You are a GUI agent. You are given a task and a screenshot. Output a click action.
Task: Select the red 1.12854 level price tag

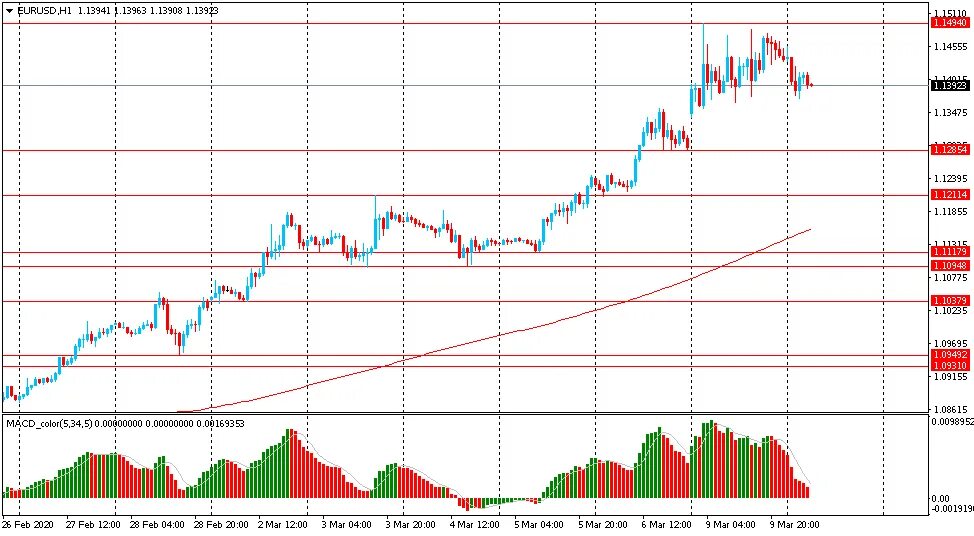pyautogui.click(x=950, y=150)
